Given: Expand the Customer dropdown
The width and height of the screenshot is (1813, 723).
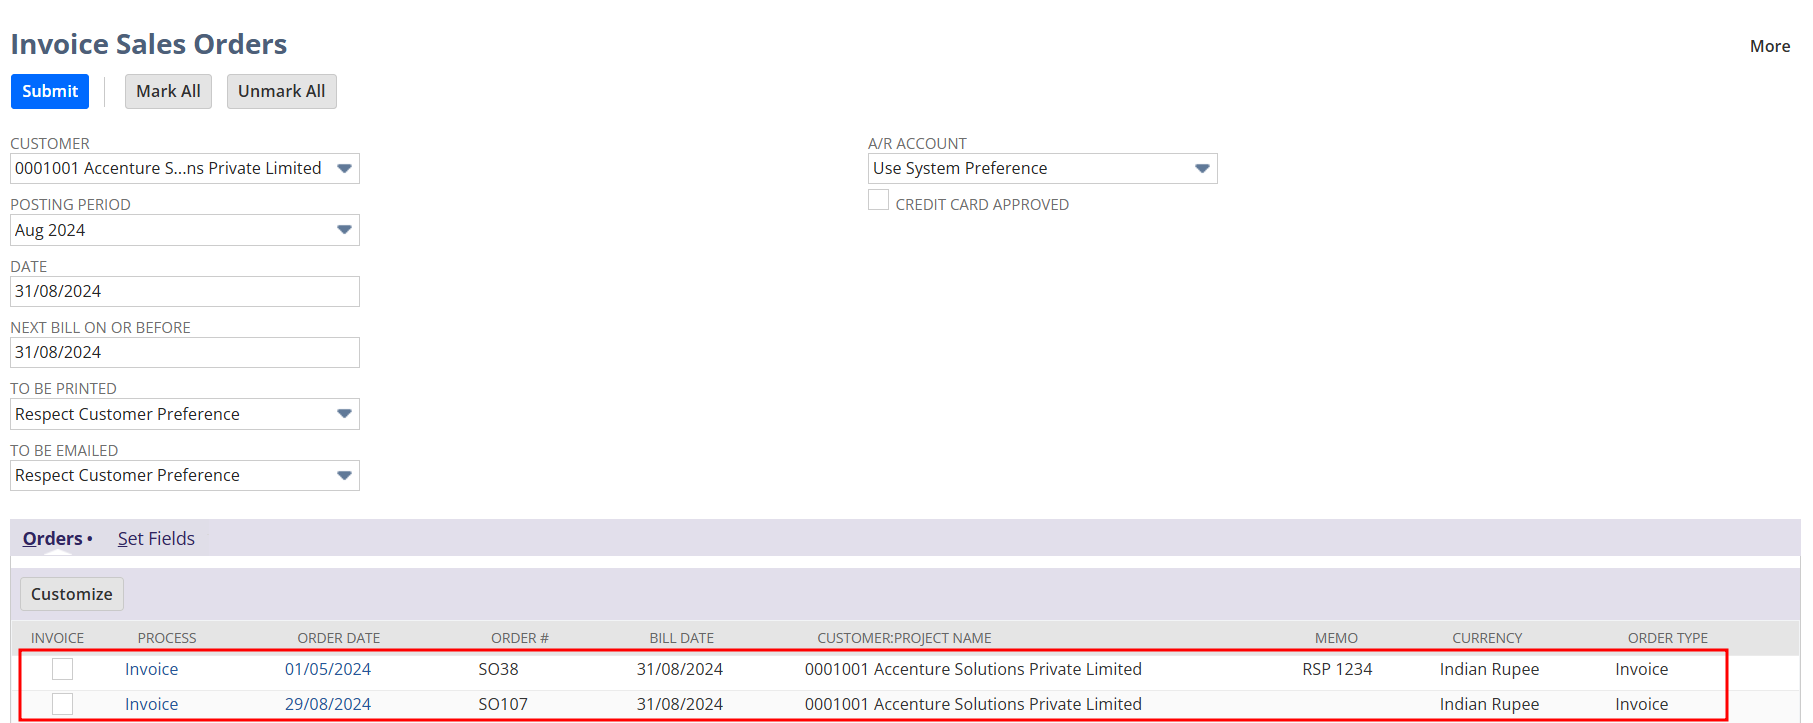Looking at the screenshot, I should [x=344, y=168].
